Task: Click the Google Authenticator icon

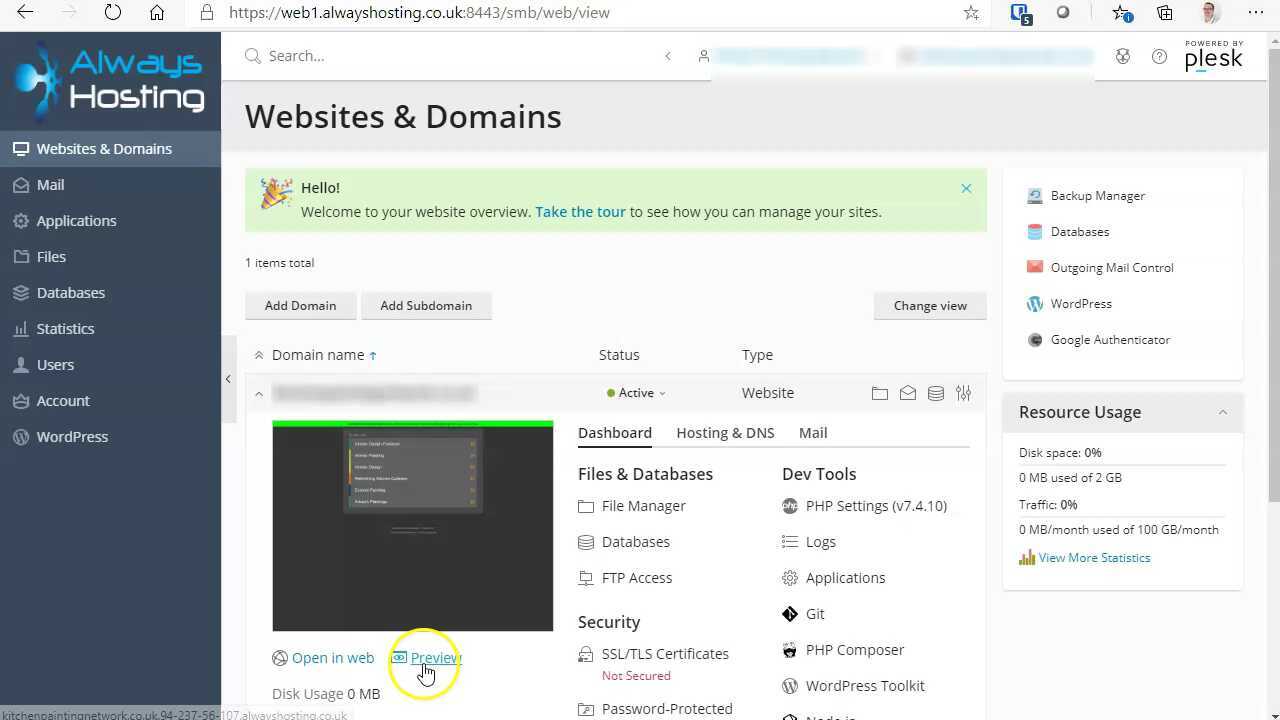Action: (x=1035, y=340)
